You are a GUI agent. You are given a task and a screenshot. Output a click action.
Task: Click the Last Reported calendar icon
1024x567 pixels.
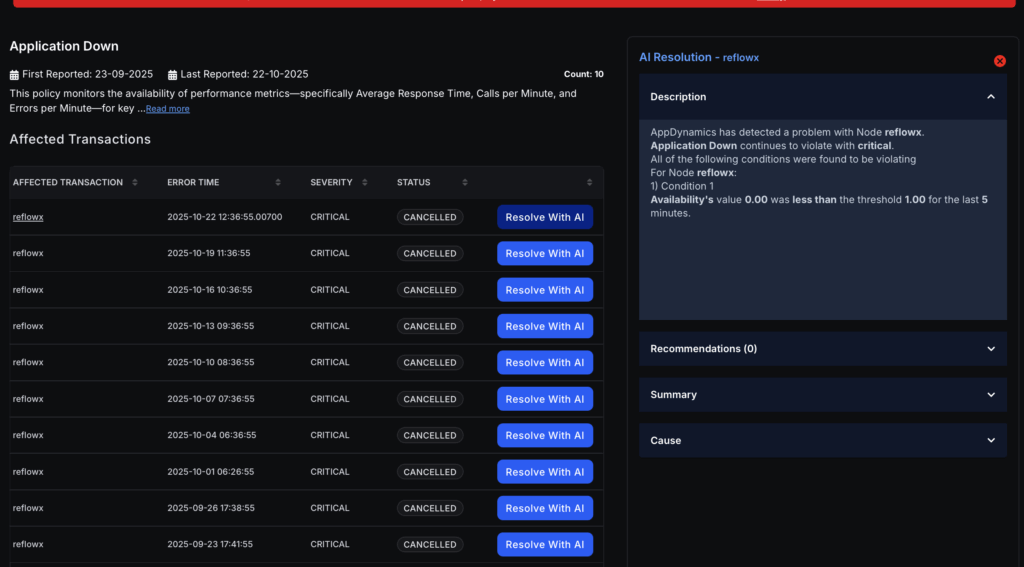(x=173, y=75)
